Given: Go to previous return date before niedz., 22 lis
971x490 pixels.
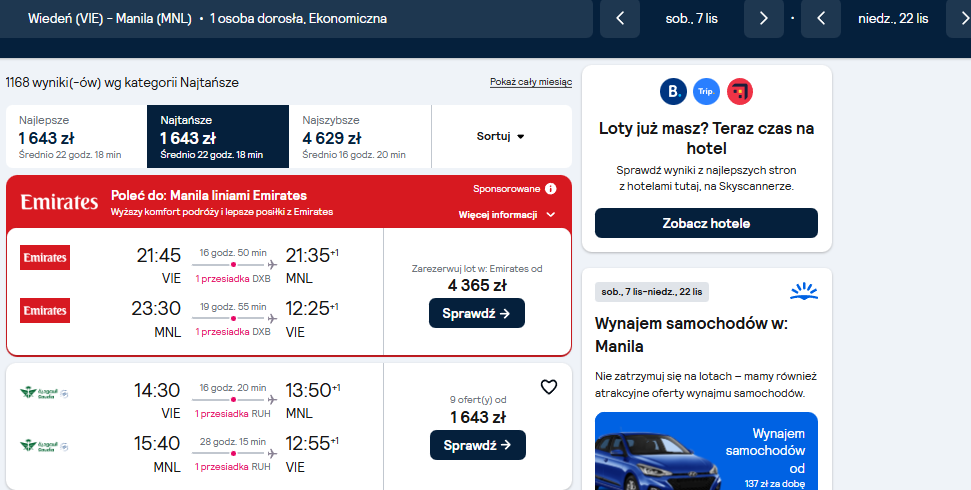Looking at the screenshot, I should 821,19.
